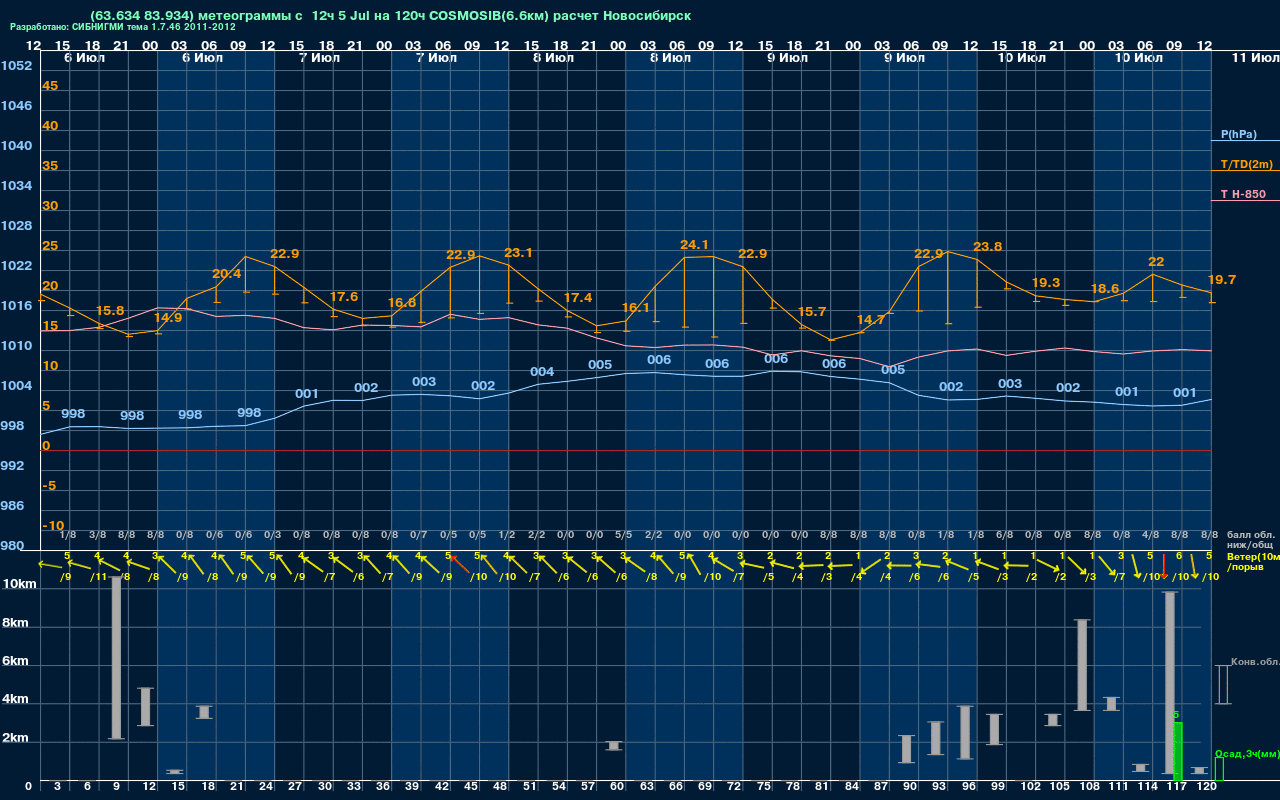Click the 15.7 temperature label
The height and width of the screenshot is (800, 1280).
[812, 312]
